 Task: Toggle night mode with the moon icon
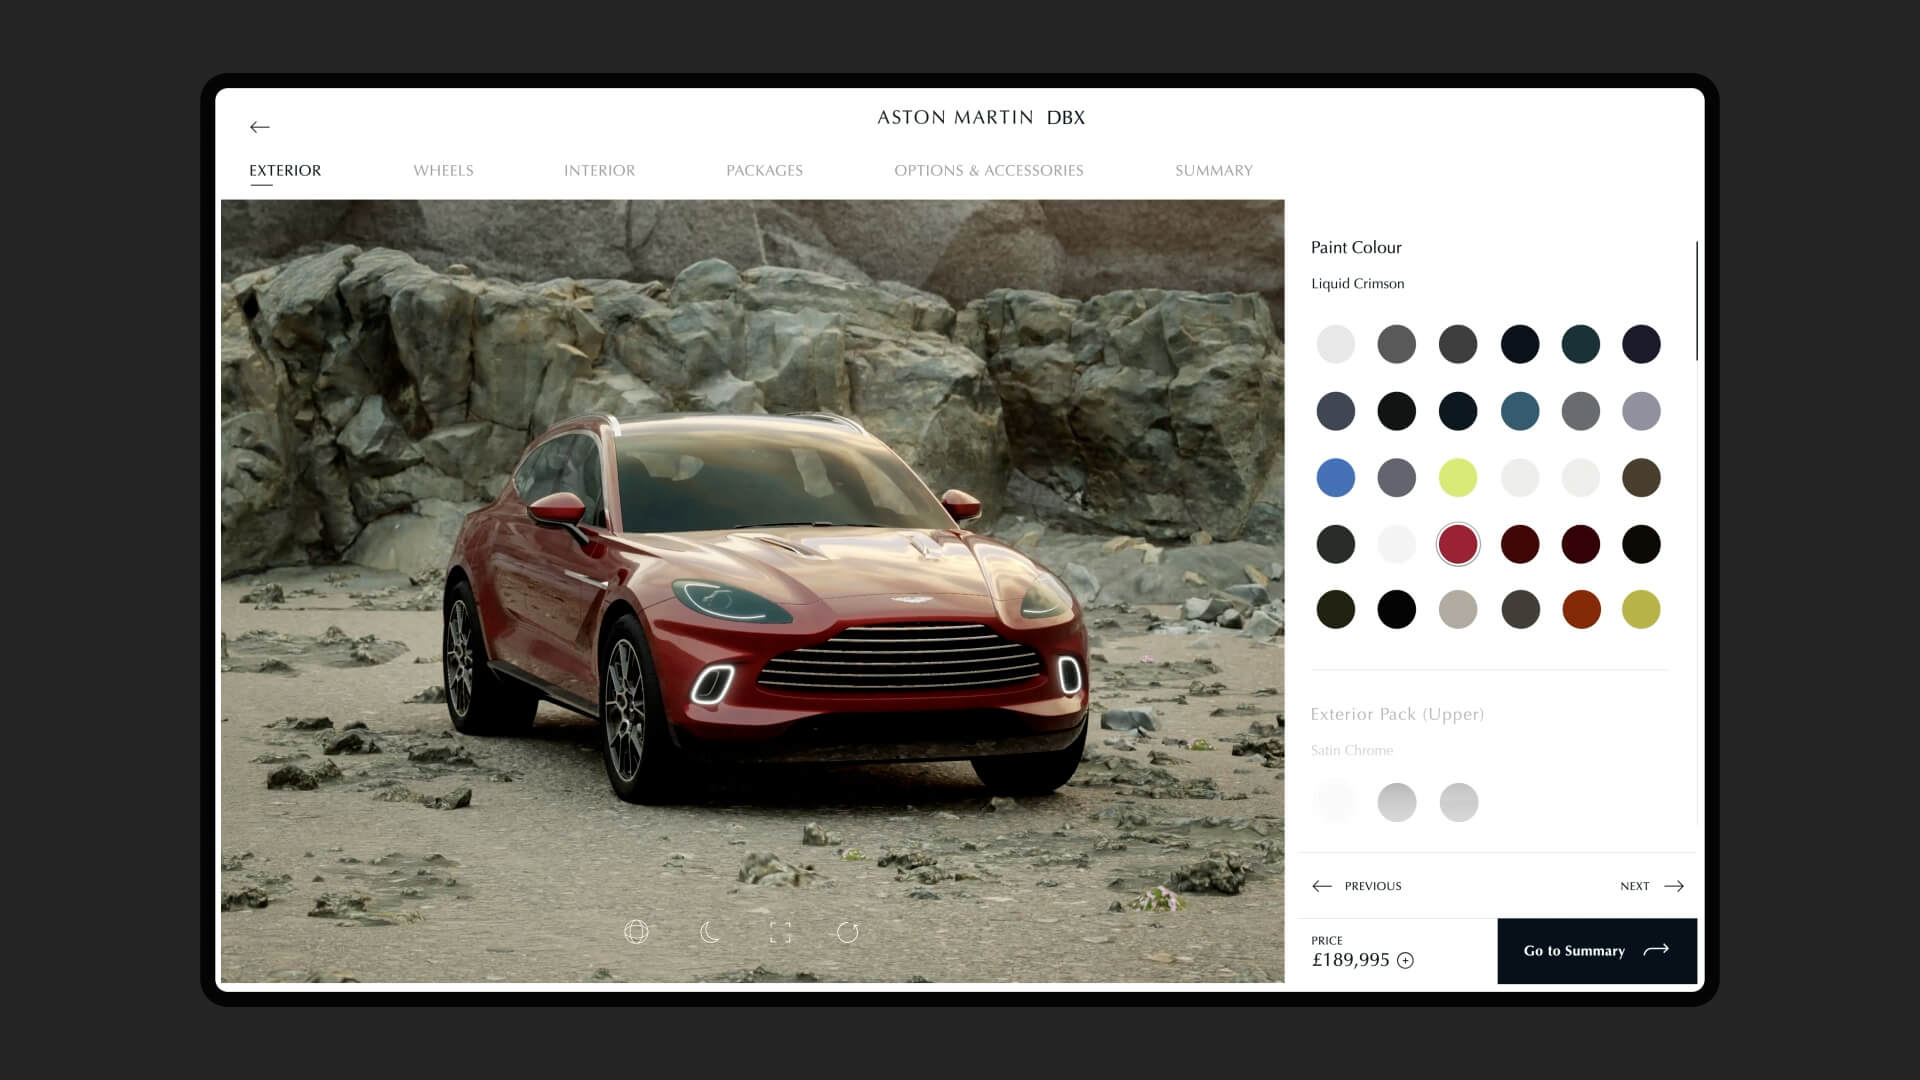tap(710, 932)
